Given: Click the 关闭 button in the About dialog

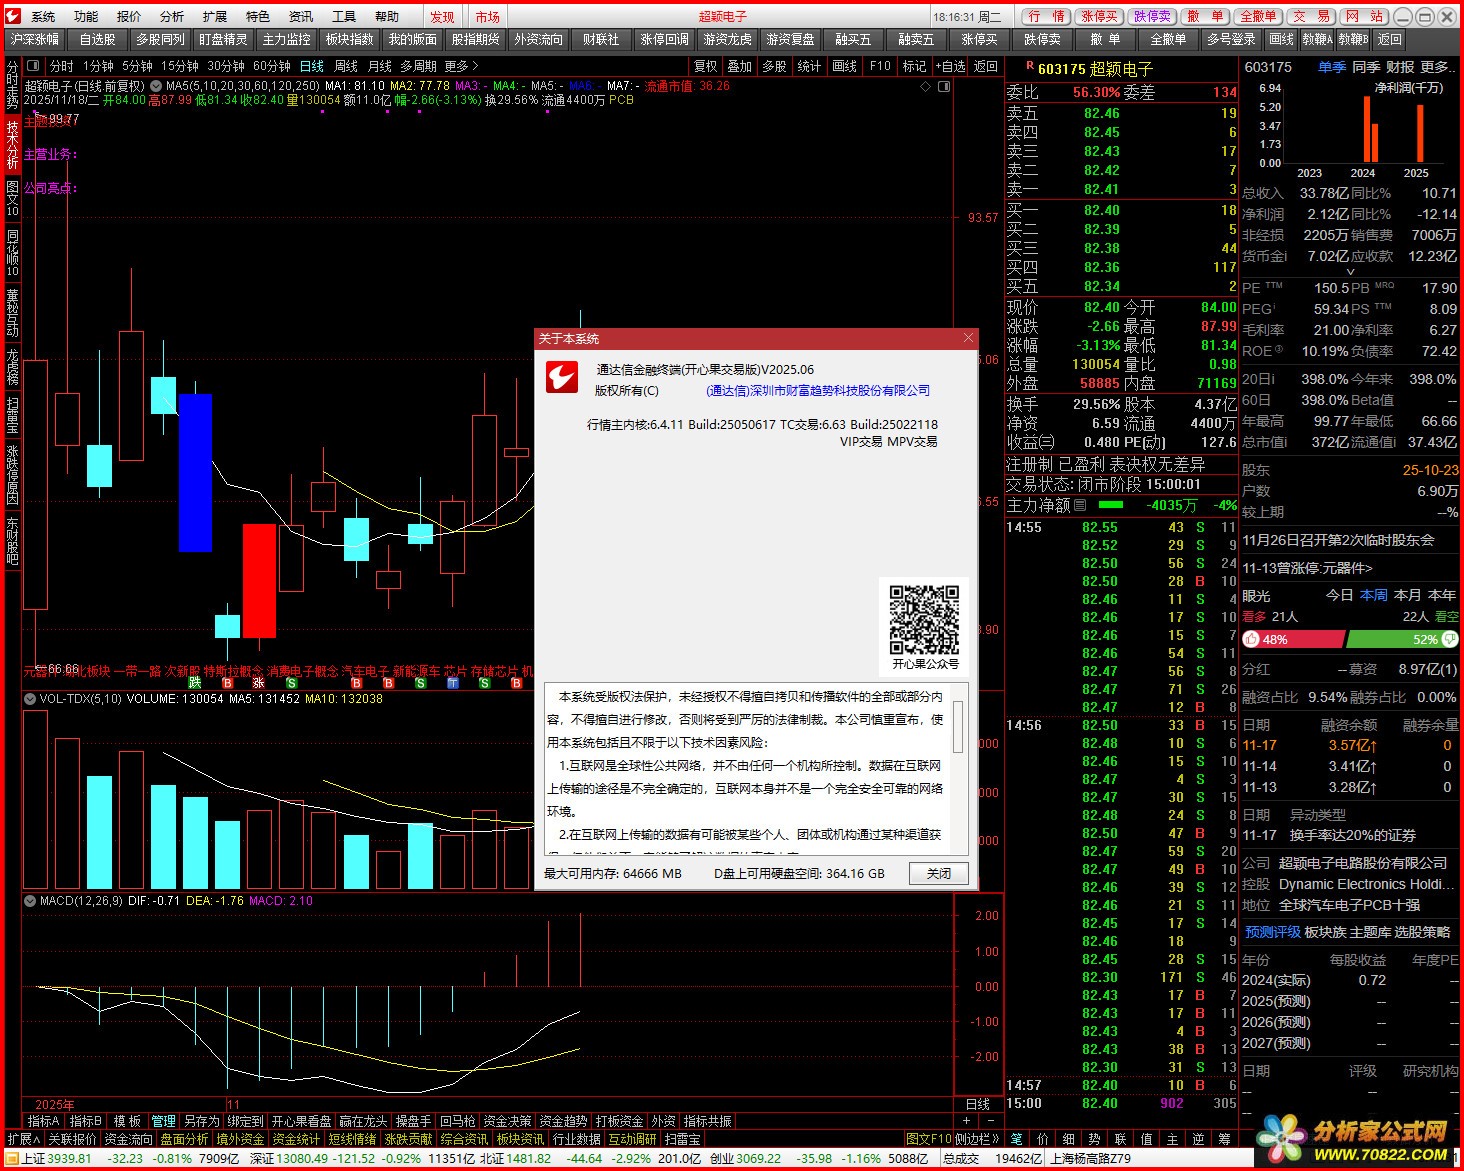Looking at the screenshot, I should (x=938, y=873).
